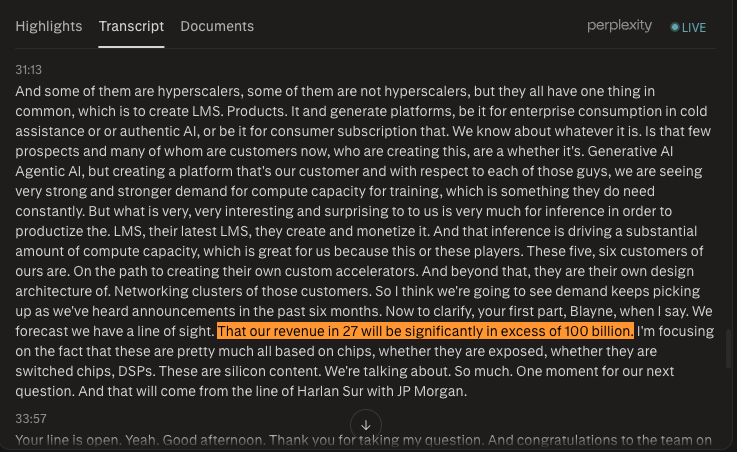This screenshot has width=737, height=452.
Task: Open the Documents tab
Action: [217, 26]
